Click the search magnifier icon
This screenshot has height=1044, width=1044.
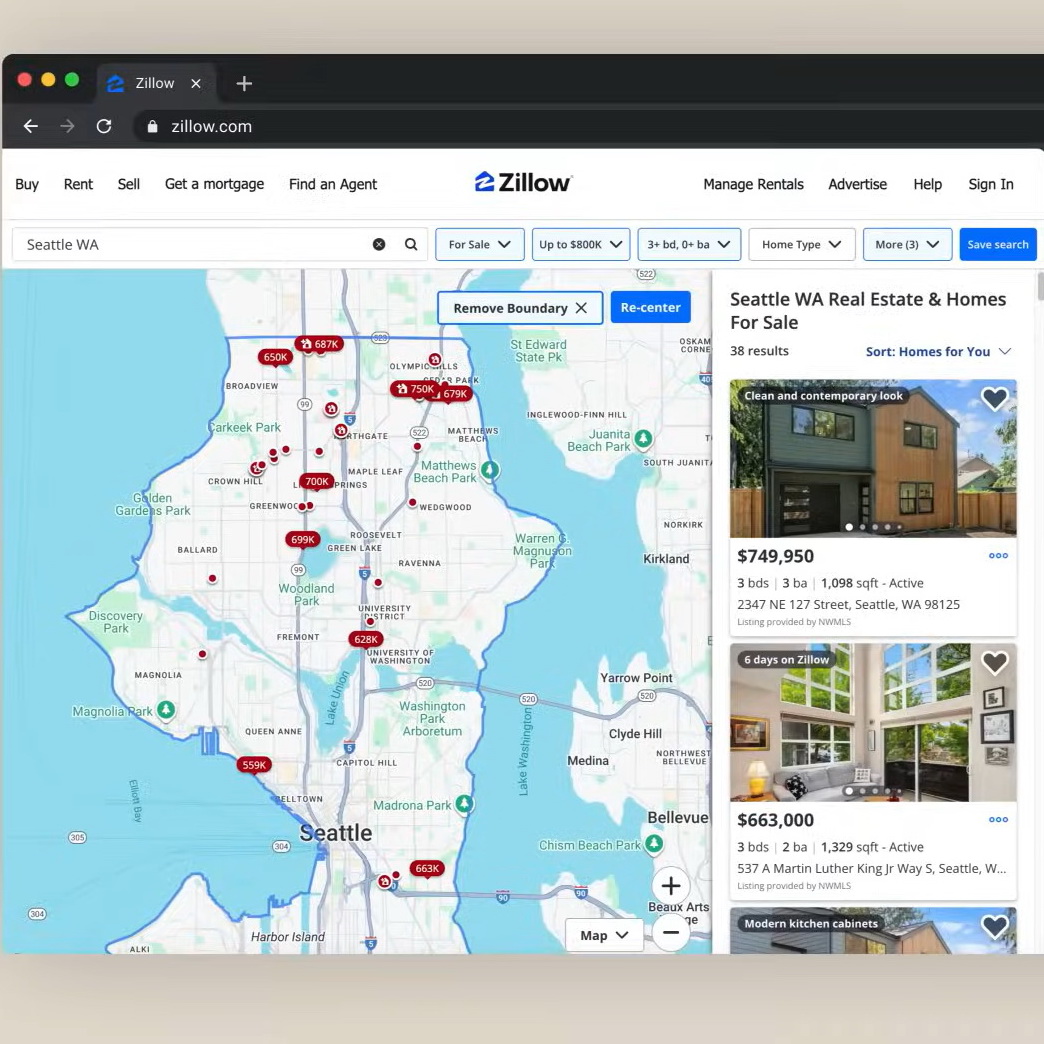[411, 244]
